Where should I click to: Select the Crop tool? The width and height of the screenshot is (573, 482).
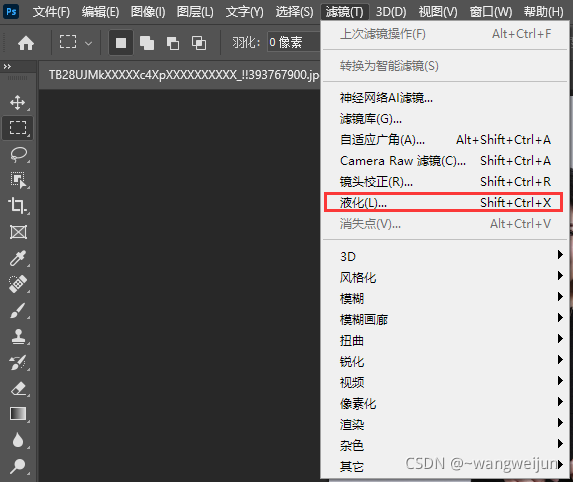18,206
